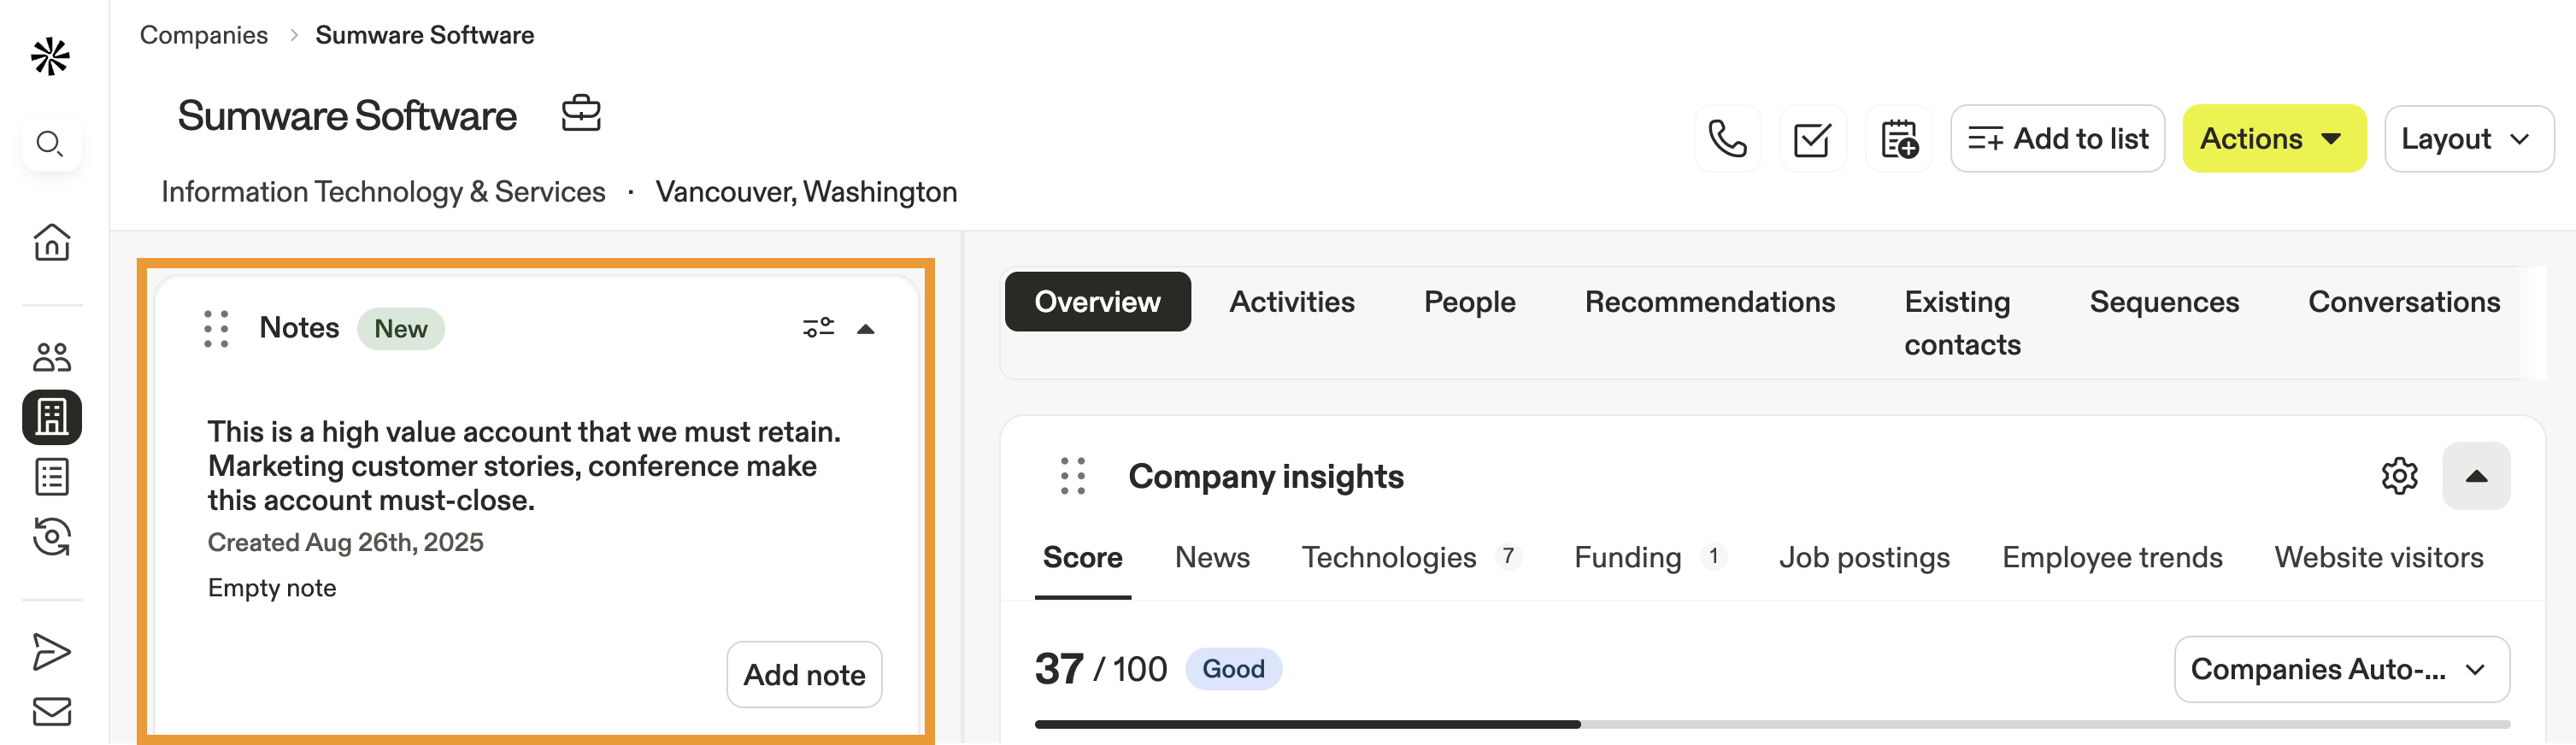2576x745 pixels.
Task: Open the Layout dropdown
Action: click(x=2468, y=139)
